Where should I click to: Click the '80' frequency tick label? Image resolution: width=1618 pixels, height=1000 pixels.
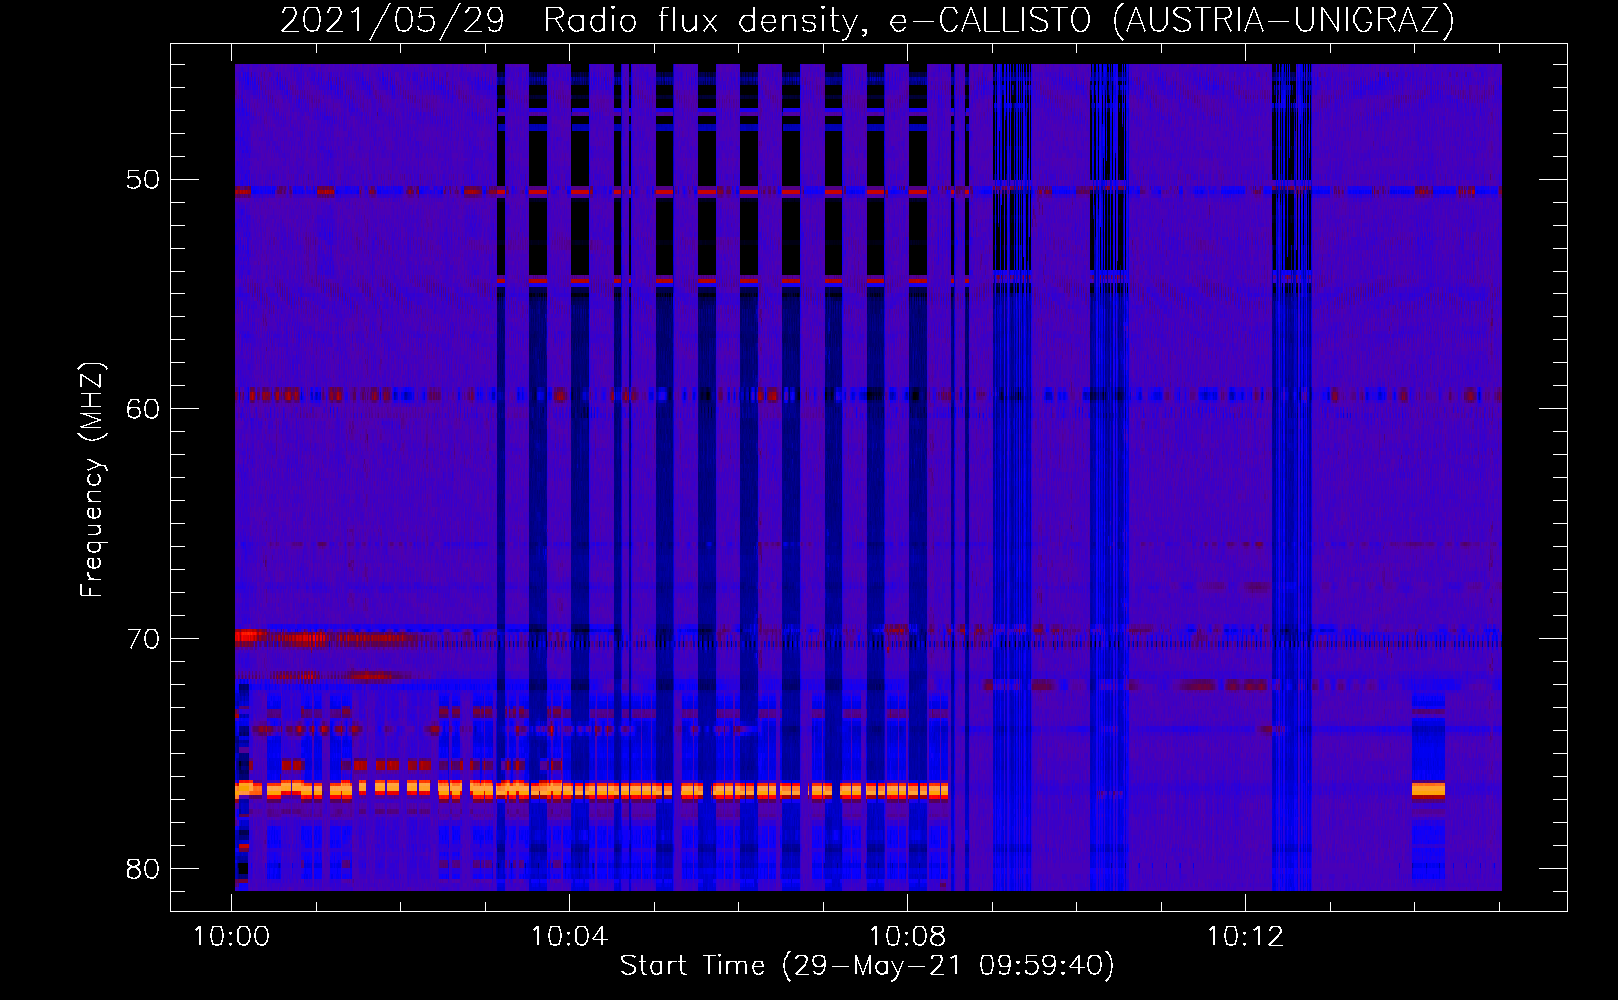tap(143, 868)
